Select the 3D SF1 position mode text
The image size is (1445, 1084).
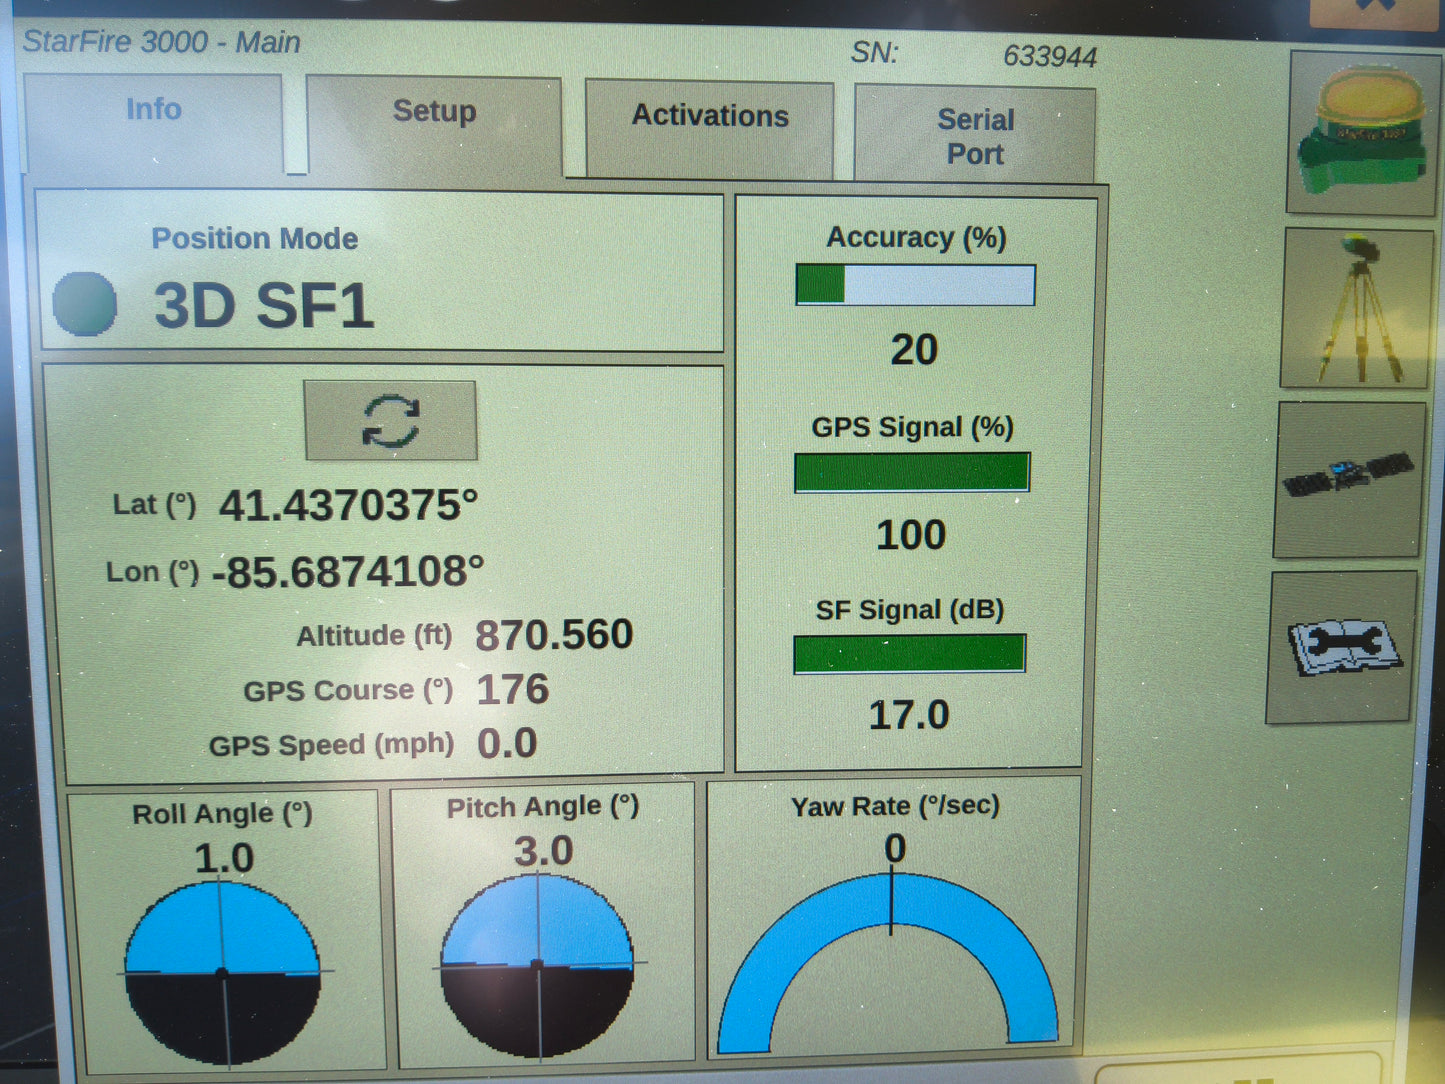264,305
